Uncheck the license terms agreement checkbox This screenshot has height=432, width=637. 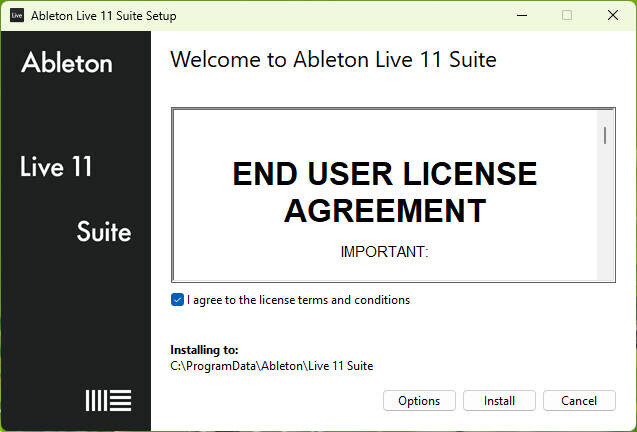[x=177, y=300]
